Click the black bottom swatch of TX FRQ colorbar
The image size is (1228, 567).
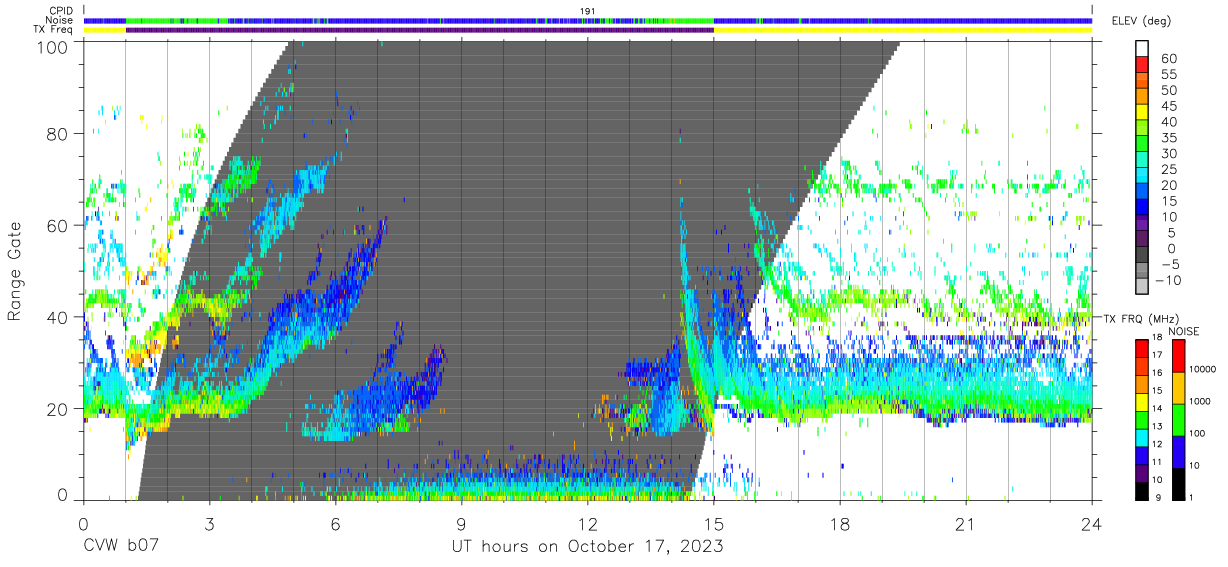pyautogui.click(x=1142, y=489)
